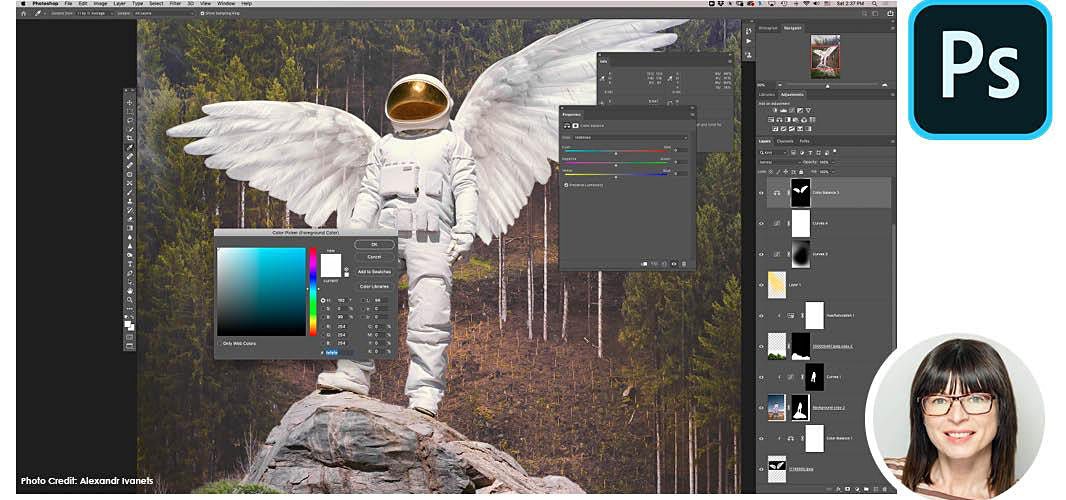Adjust the Navigator zoom slider
The width and height of the screenshot is (1066, 500).
pyautogui.click(x=828, y=85)
